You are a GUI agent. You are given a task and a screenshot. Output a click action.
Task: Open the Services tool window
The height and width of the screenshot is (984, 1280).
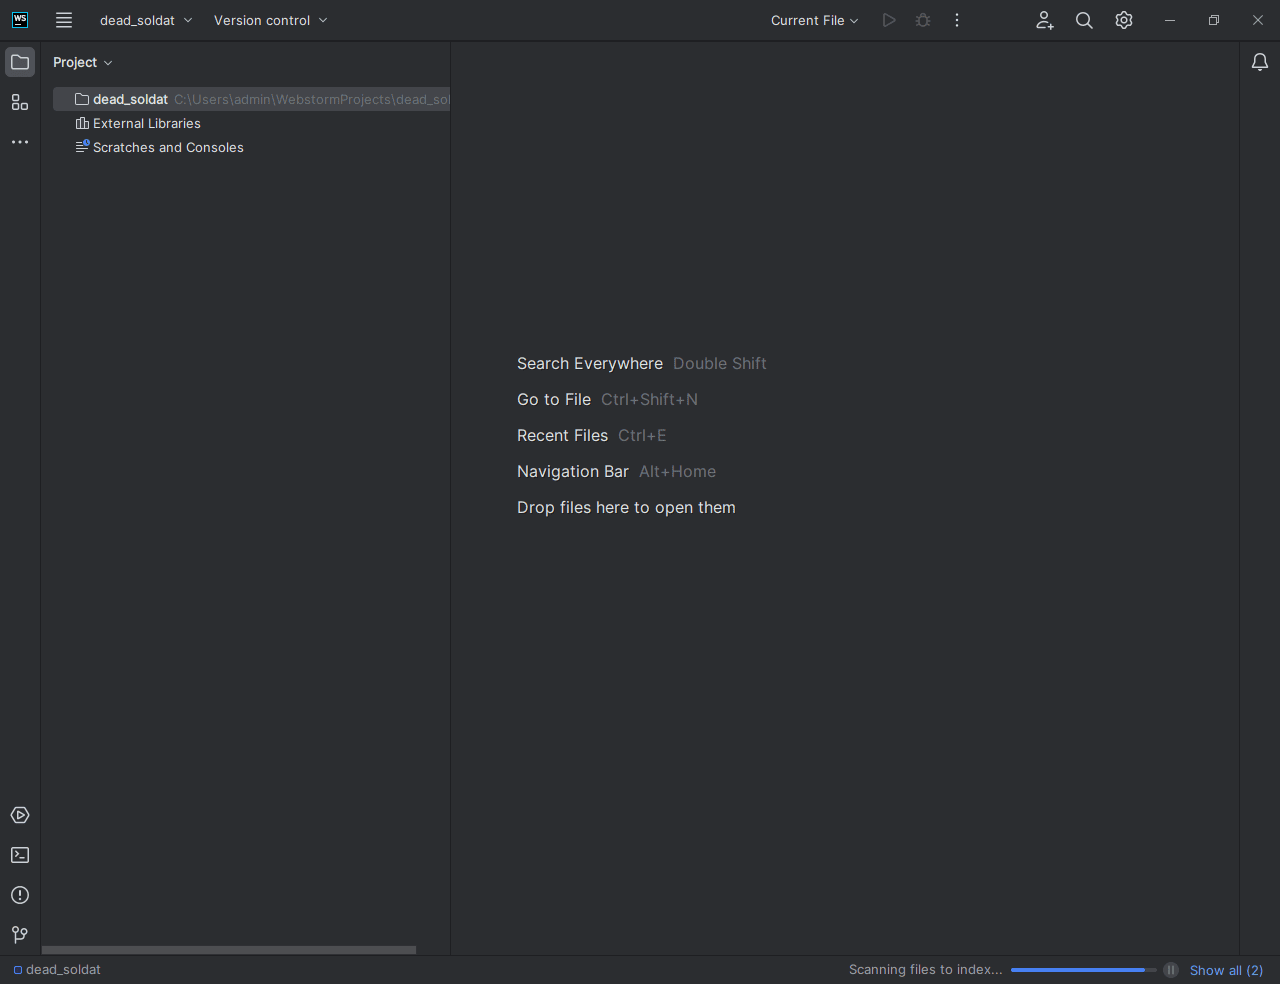(20, 815)
